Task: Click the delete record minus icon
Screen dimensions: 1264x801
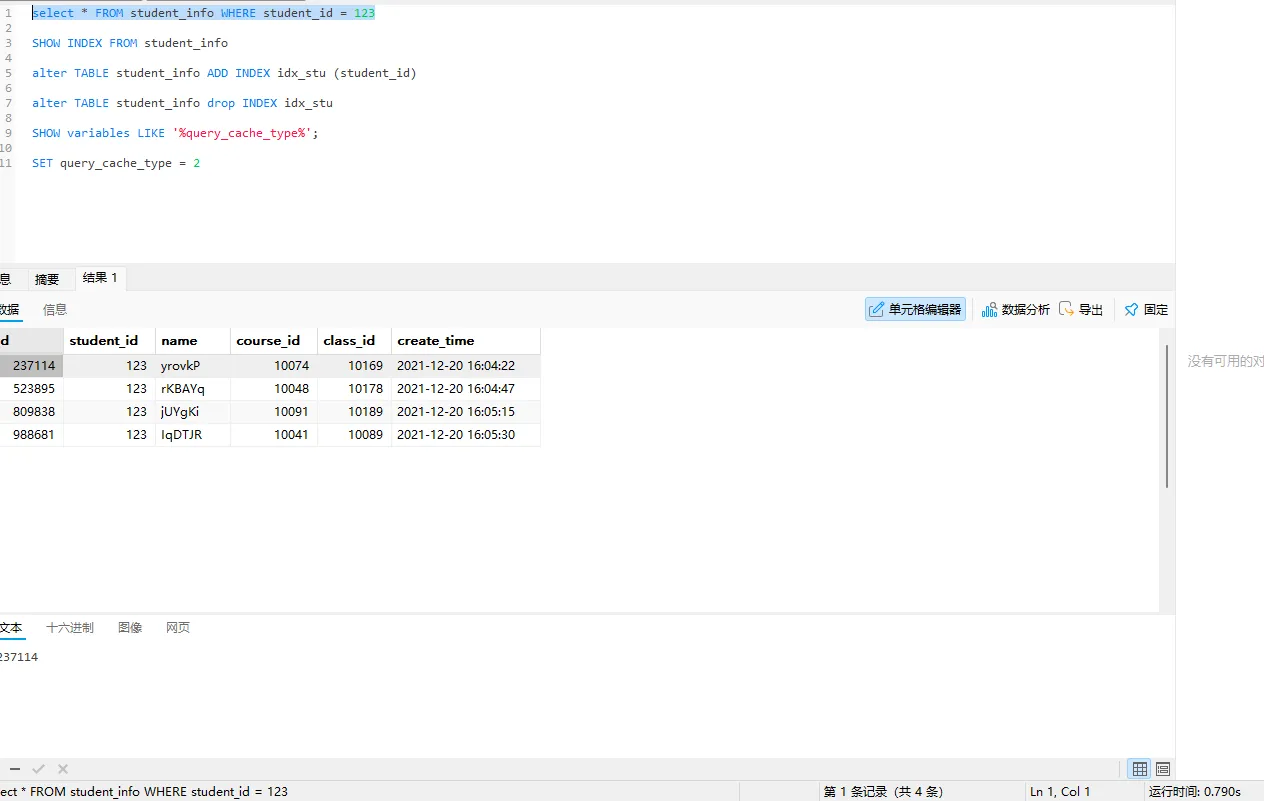Action: (14, 769)
